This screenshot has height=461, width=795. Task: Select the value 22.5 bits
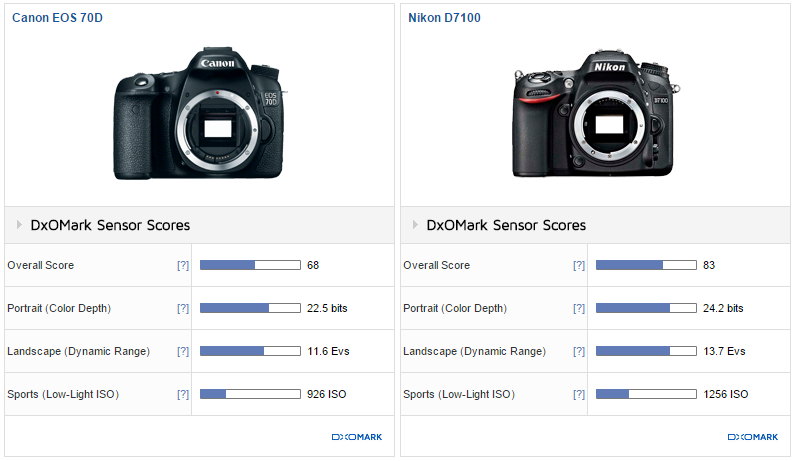(327, 308)
